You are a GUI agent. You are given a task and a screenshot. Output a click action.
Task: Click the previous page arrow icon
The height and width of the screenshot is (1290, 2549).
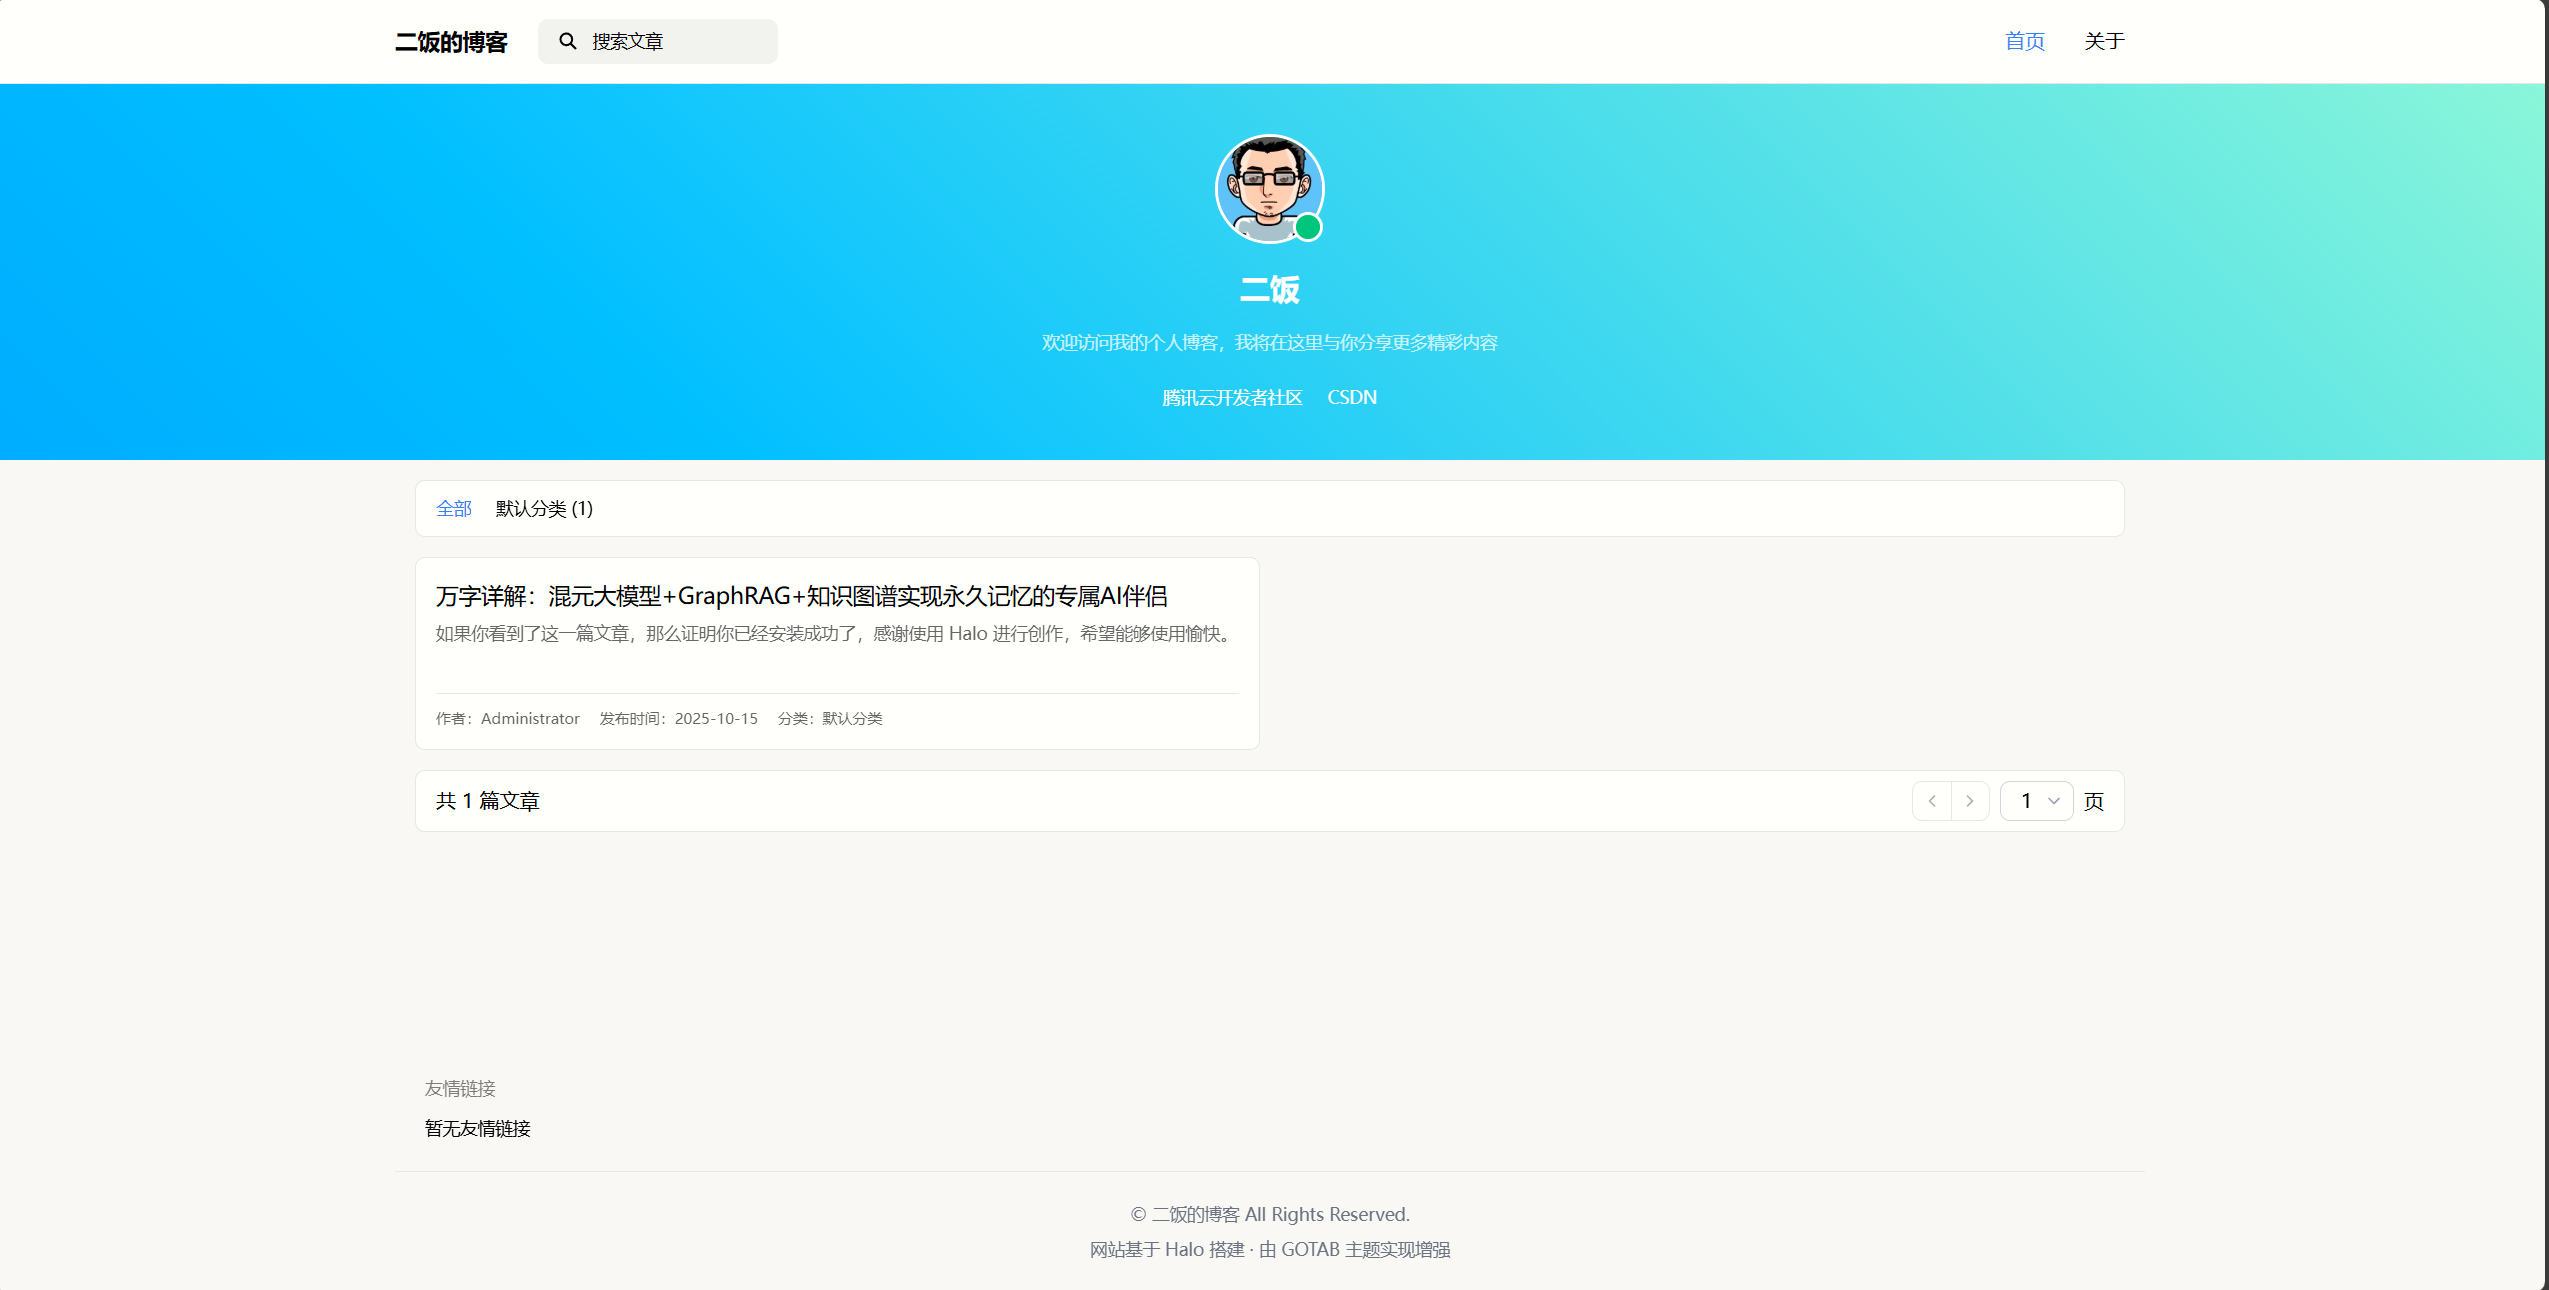coord(1930,800)
